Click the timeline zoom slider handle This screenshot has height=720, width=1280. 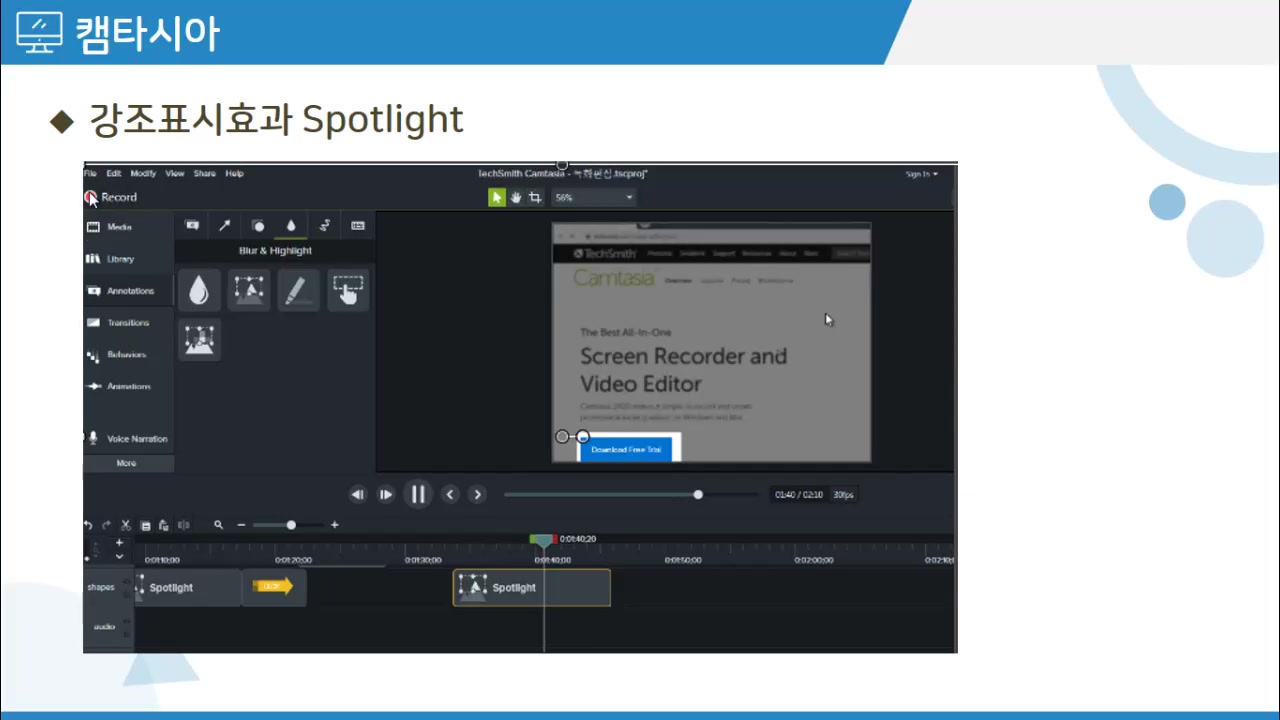coord(291,525)
